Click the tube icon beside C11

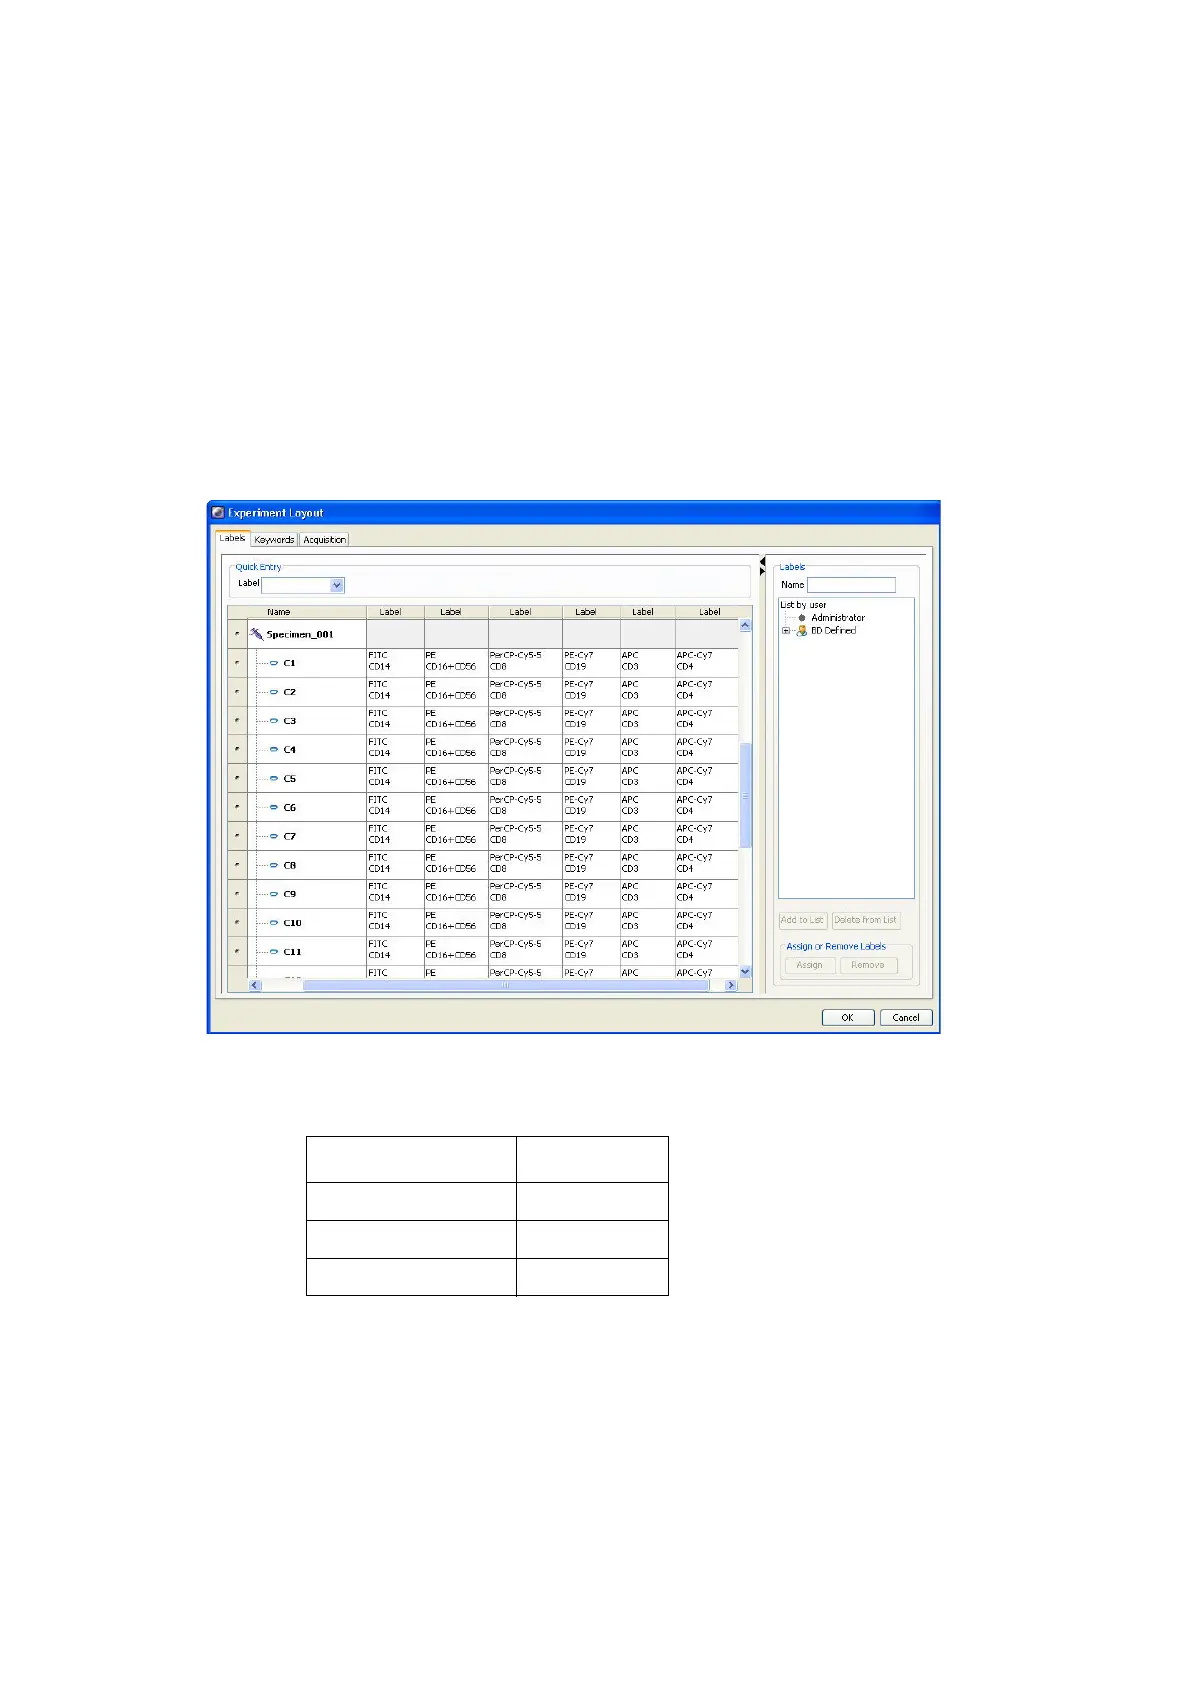click(274, 952)
